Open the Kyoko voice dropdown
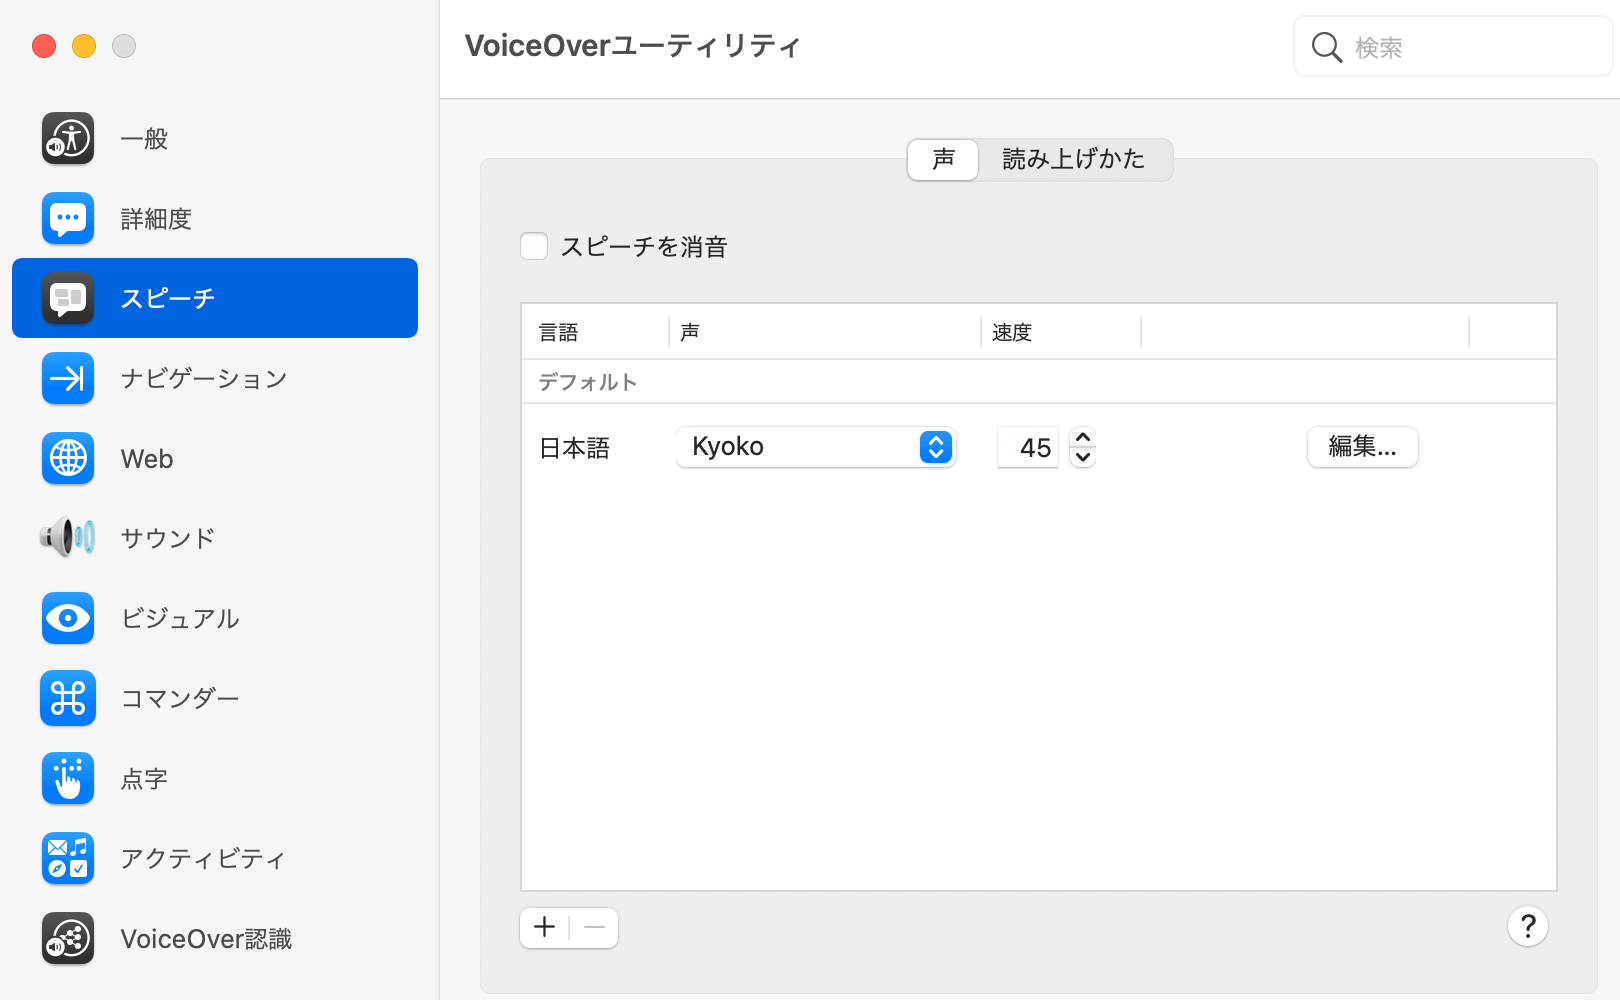 tap(816, 447)
